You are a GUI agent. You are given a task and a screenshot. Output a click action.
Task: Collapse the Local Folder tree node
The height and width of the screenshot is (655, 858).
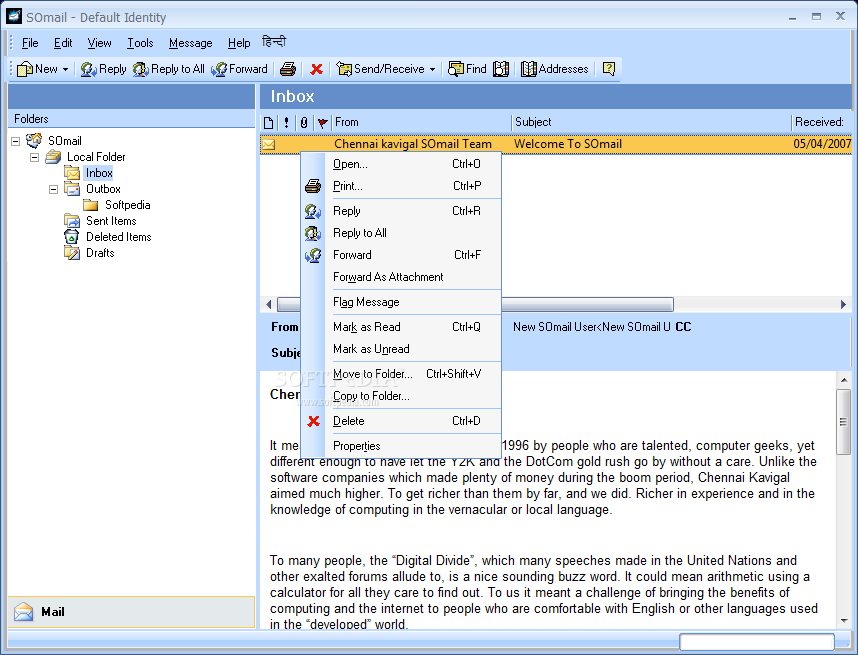pyautogui.click(x=34, y=157)
